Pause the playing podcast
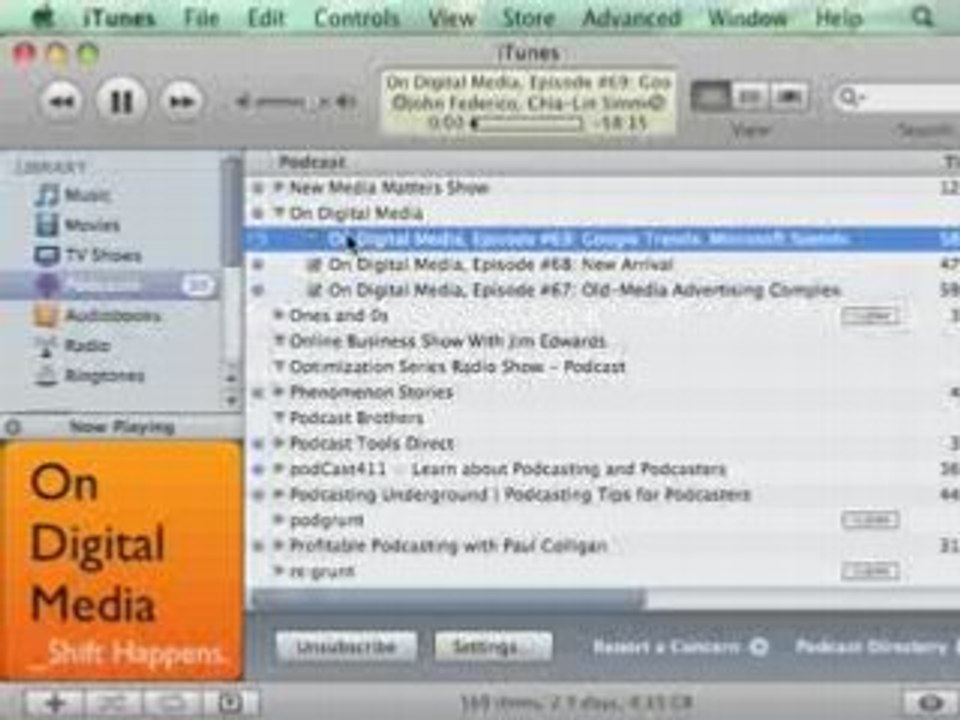 coord(121,101)
